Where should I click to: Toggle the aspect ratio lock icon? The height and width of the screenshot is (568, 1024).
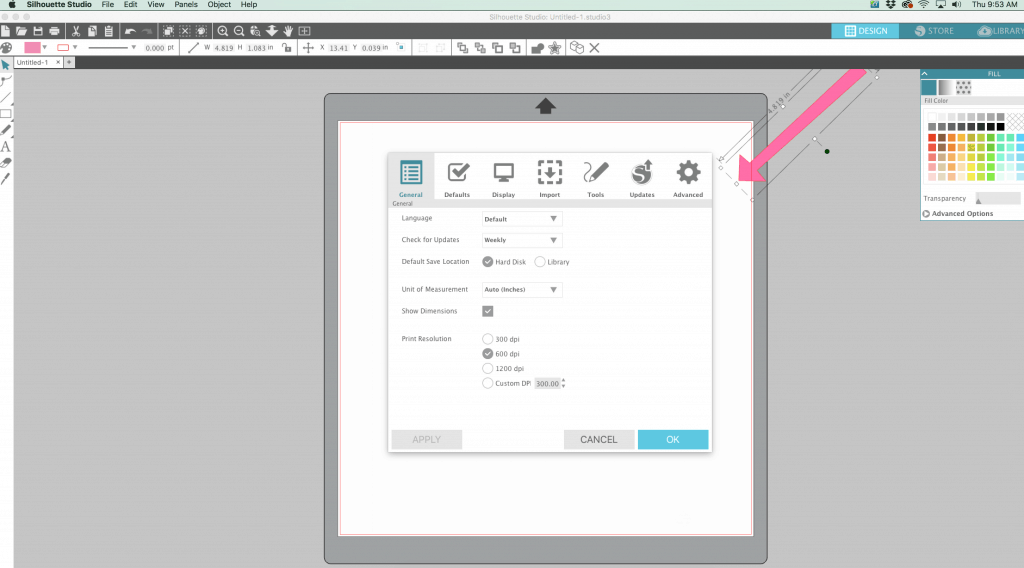coord(287,48)
